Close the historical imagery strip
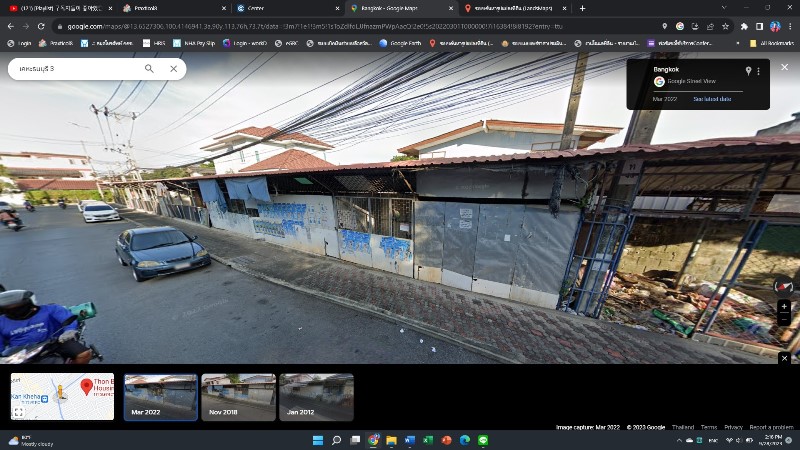This screenshot has height=450, width=800. 785,358
